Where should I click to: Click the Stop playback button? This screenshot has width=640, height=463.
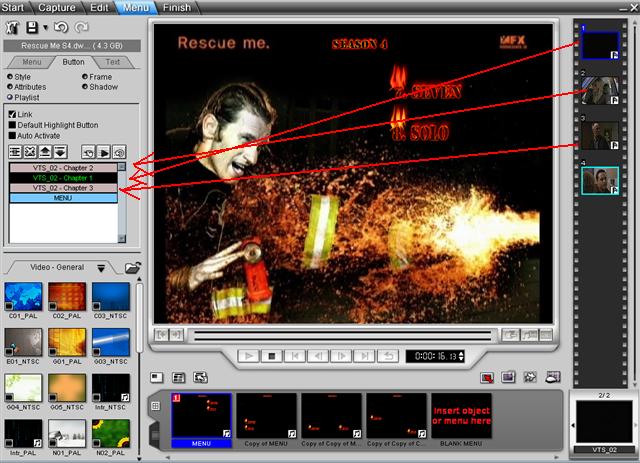point(271,356)
